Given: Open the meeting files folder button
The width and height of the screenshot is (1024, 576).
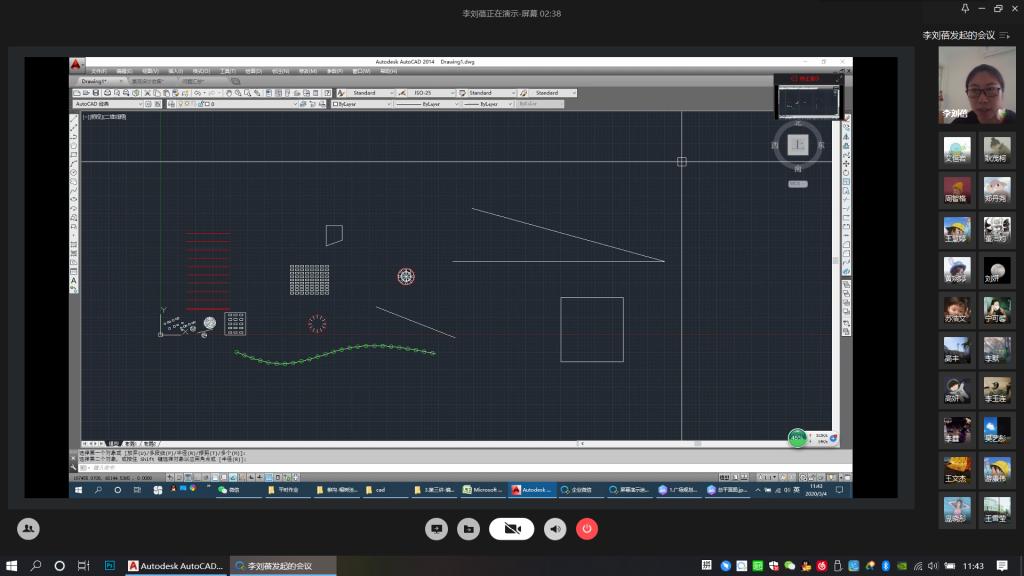Looking at the screenshot, I should [x=468, y=528].
